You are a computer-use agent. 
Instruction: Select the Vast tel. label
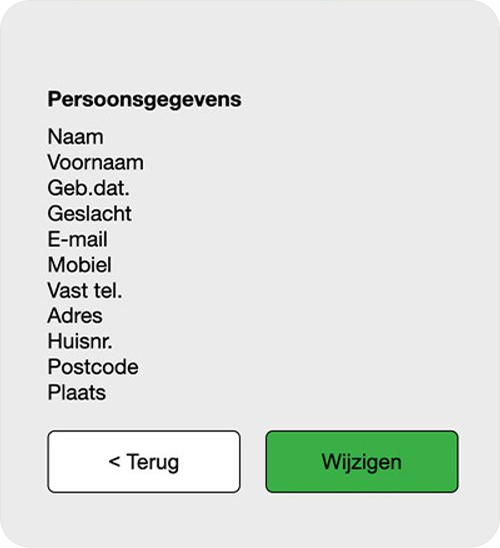(85, 290)
